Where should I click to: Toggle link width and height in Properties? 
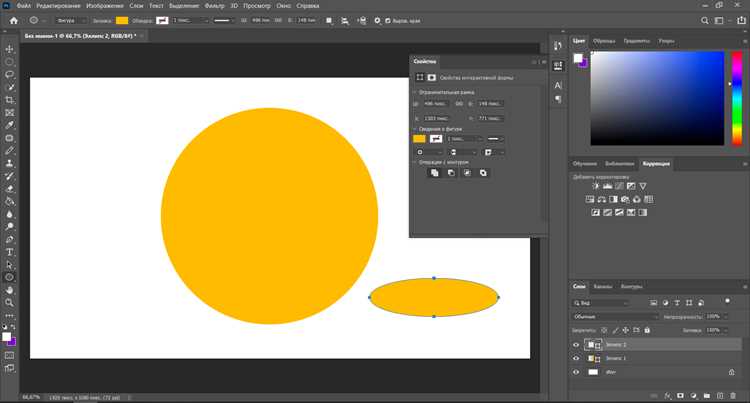[x=459, y=104]
